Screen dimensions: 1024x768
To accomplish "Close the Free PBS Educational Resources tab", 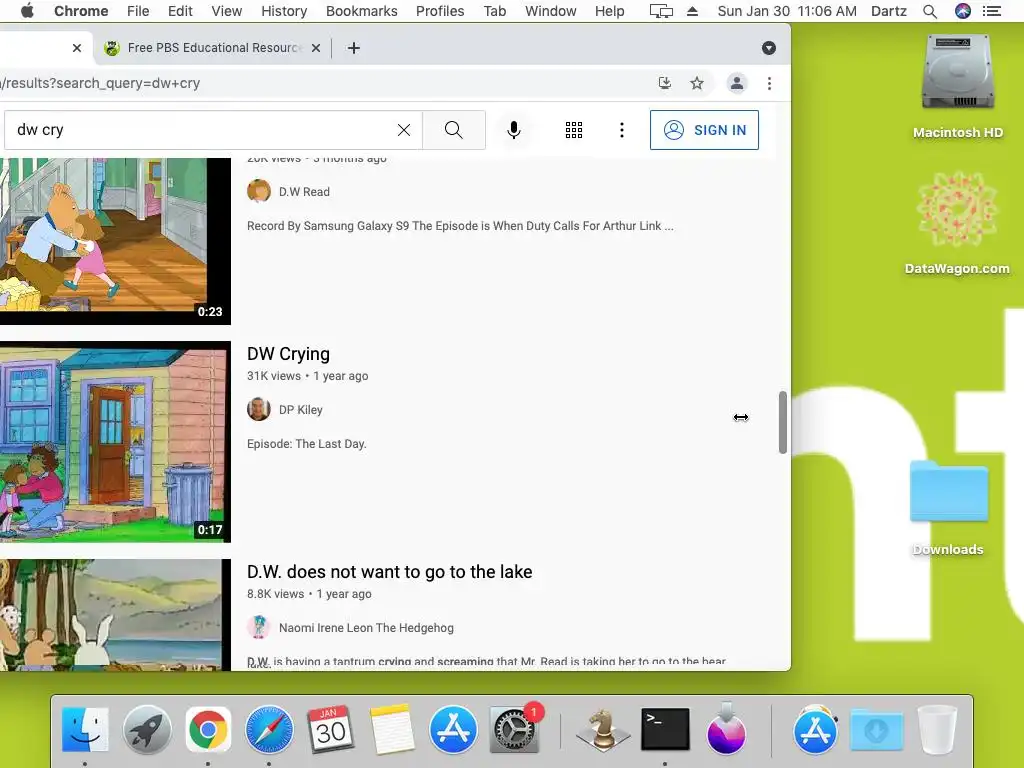I will pos(316,48).
